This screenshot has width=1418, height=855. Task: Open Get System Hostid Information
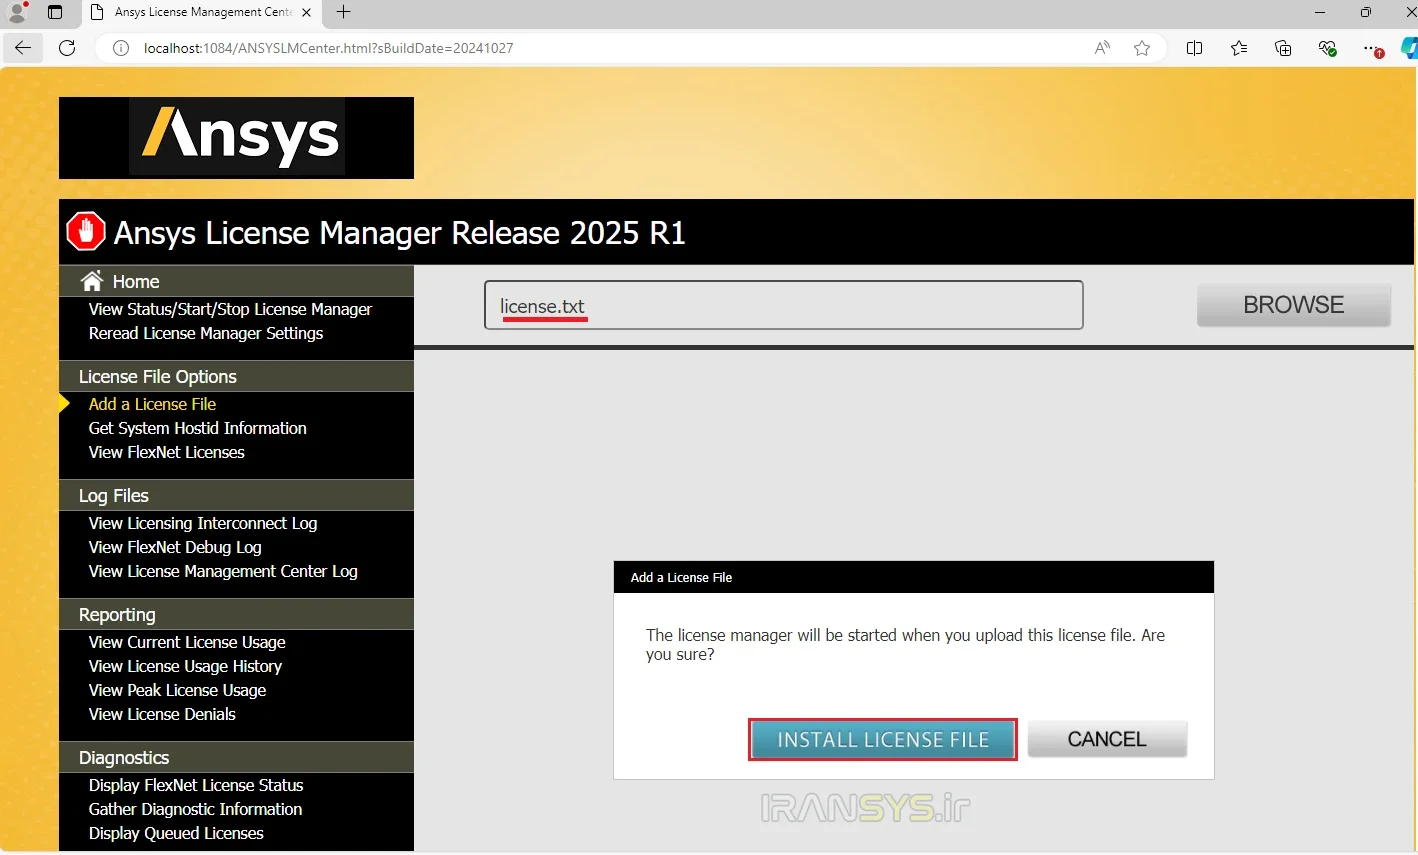[x=197, y=428]
